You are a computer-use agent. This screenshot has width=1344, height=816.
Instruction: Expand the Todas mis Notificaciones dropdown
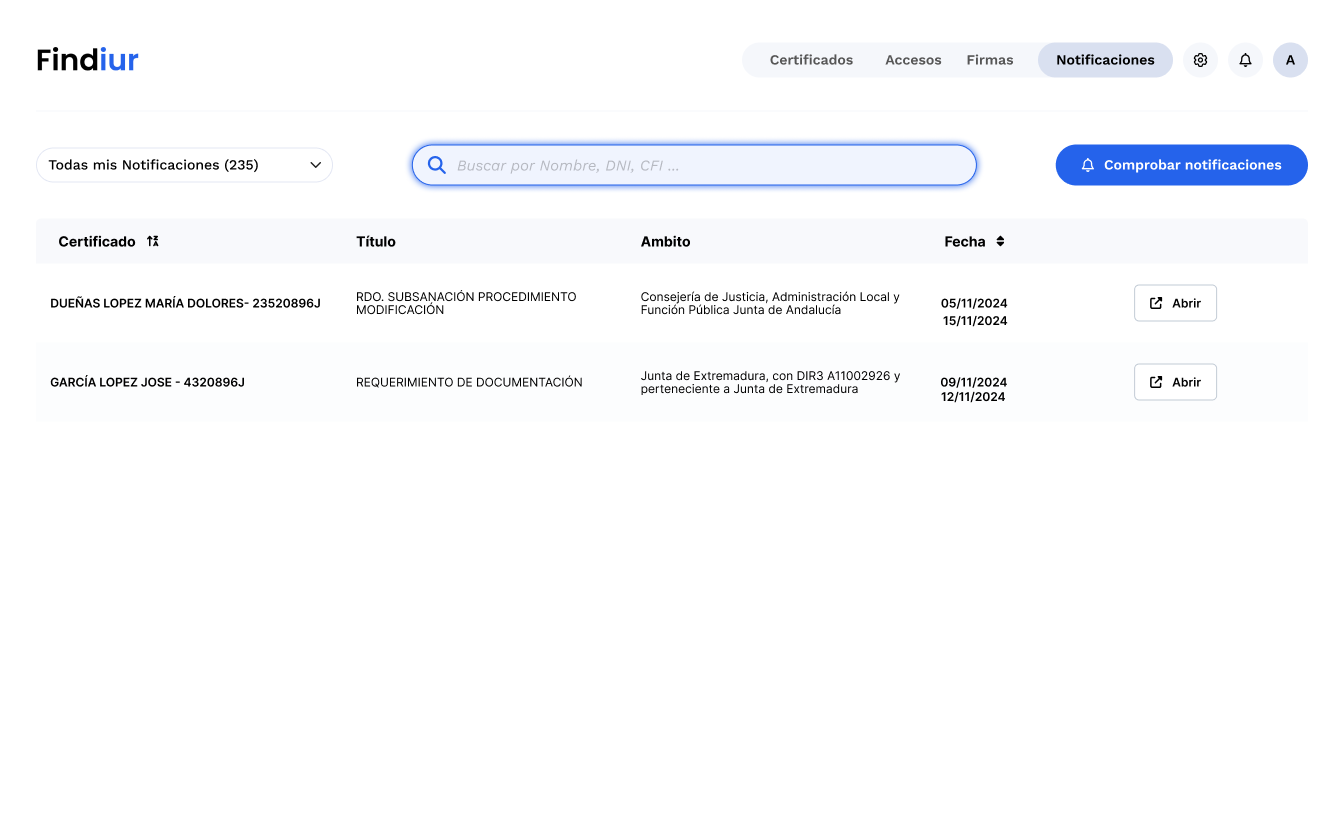184,165
